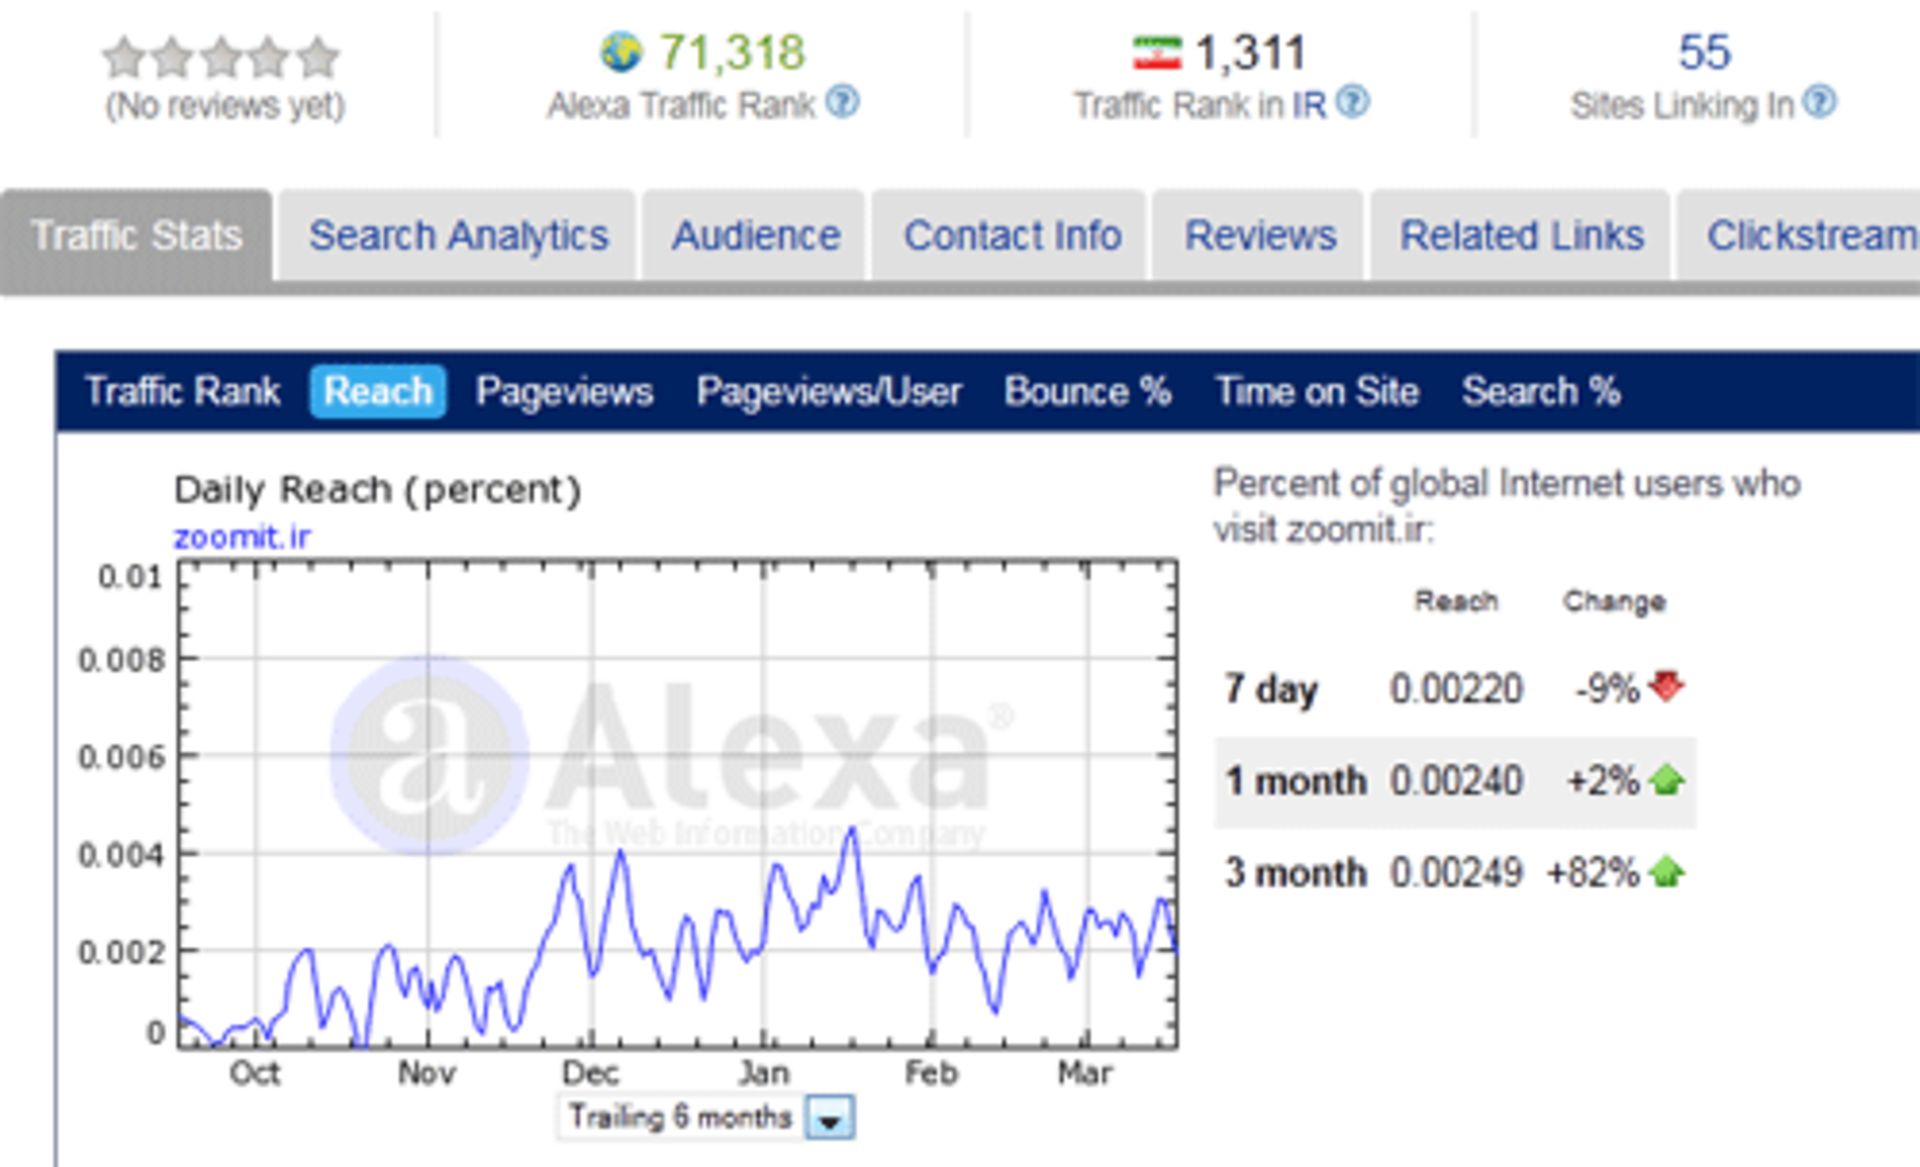This screenshot has height=1167, width=1920.
Task: Click the 0.008 value on chart y-axis
Action: coord(121,660)
